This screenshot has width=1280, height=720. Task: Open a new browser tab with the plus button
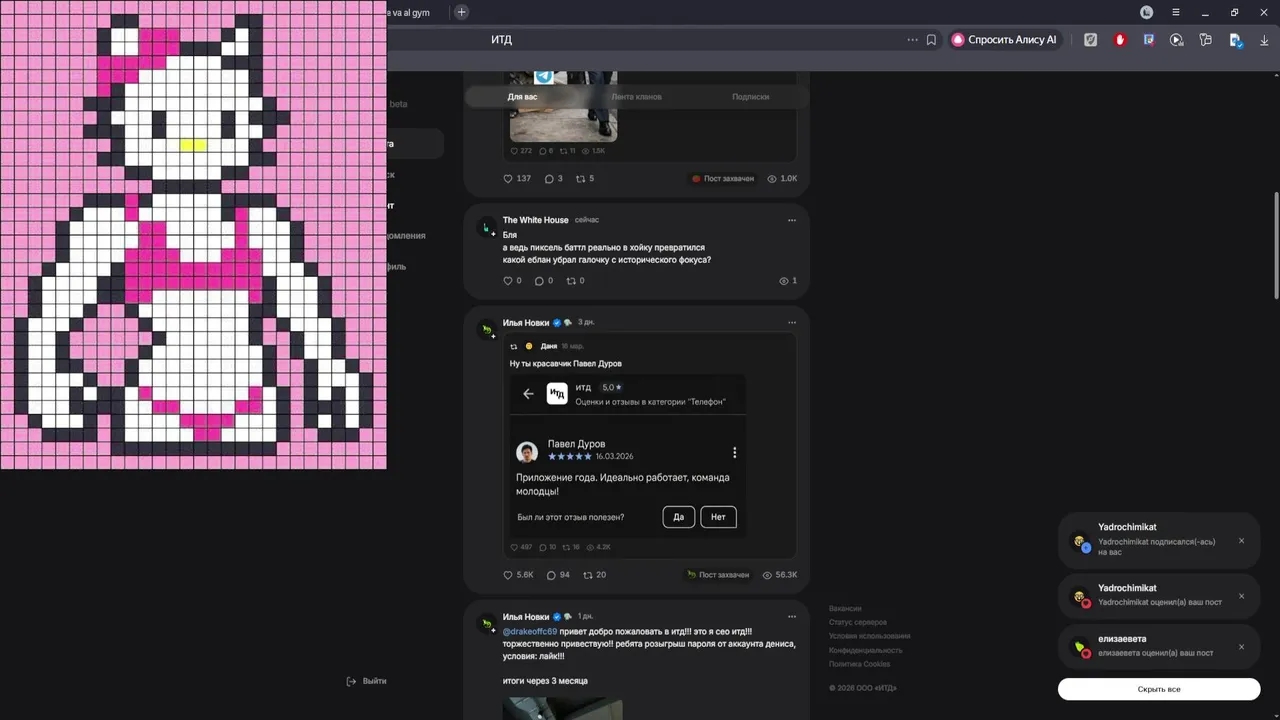[461, 12]
